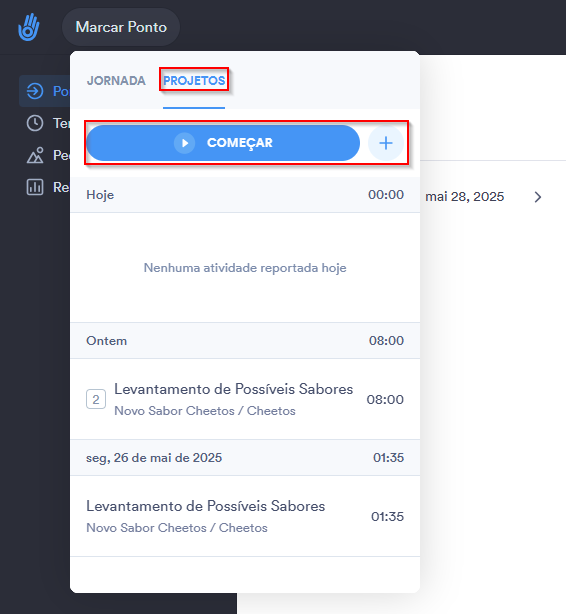Start the timer with COMEÇAR button
Image resolution: width=566 pixels, height=614 pixels.
pyautogui.click(x=223, y=143)
